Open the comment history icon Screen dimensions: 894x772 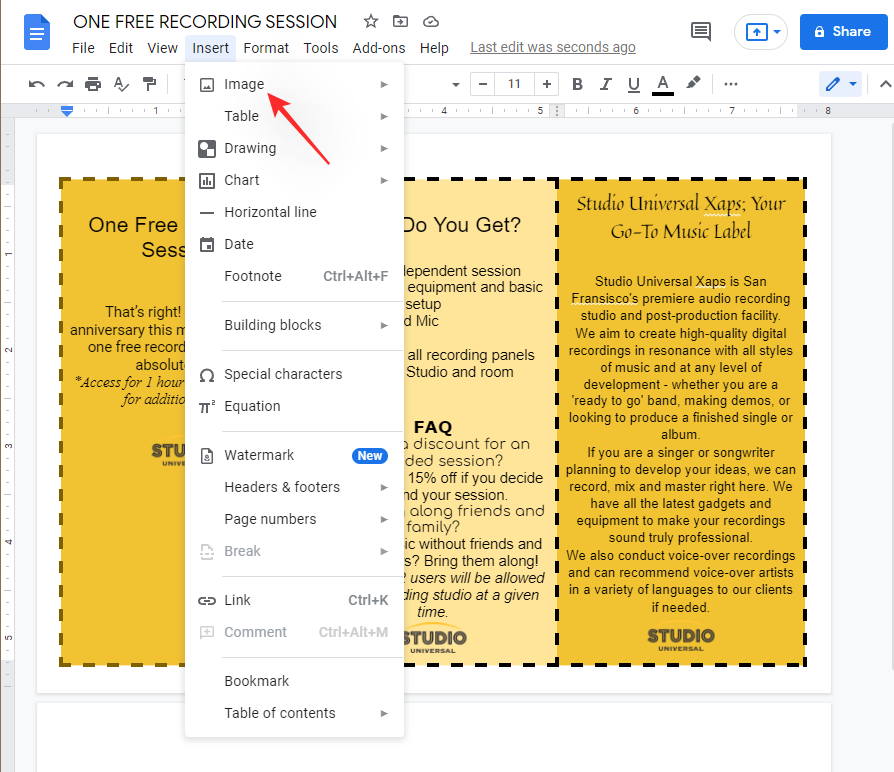tap(701, 32)
